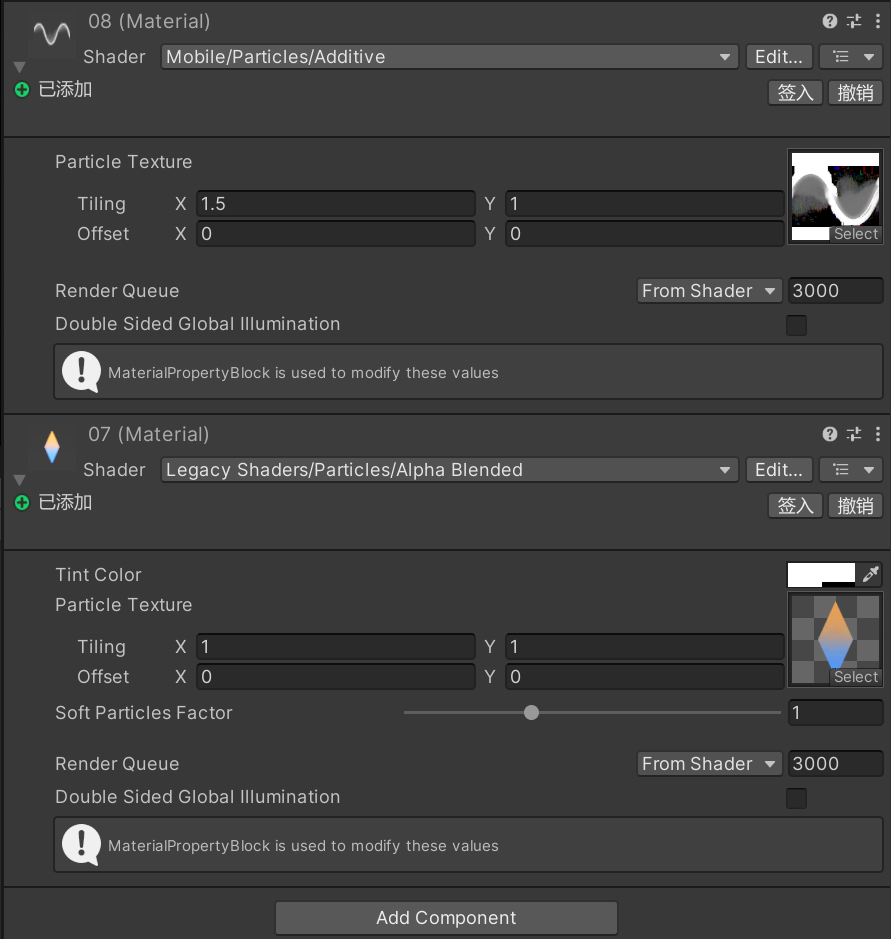Image resolution: width=891 pixels, height=939 pixels.
Task: Open shader list options for 08 material
Action: pos(851,57)
